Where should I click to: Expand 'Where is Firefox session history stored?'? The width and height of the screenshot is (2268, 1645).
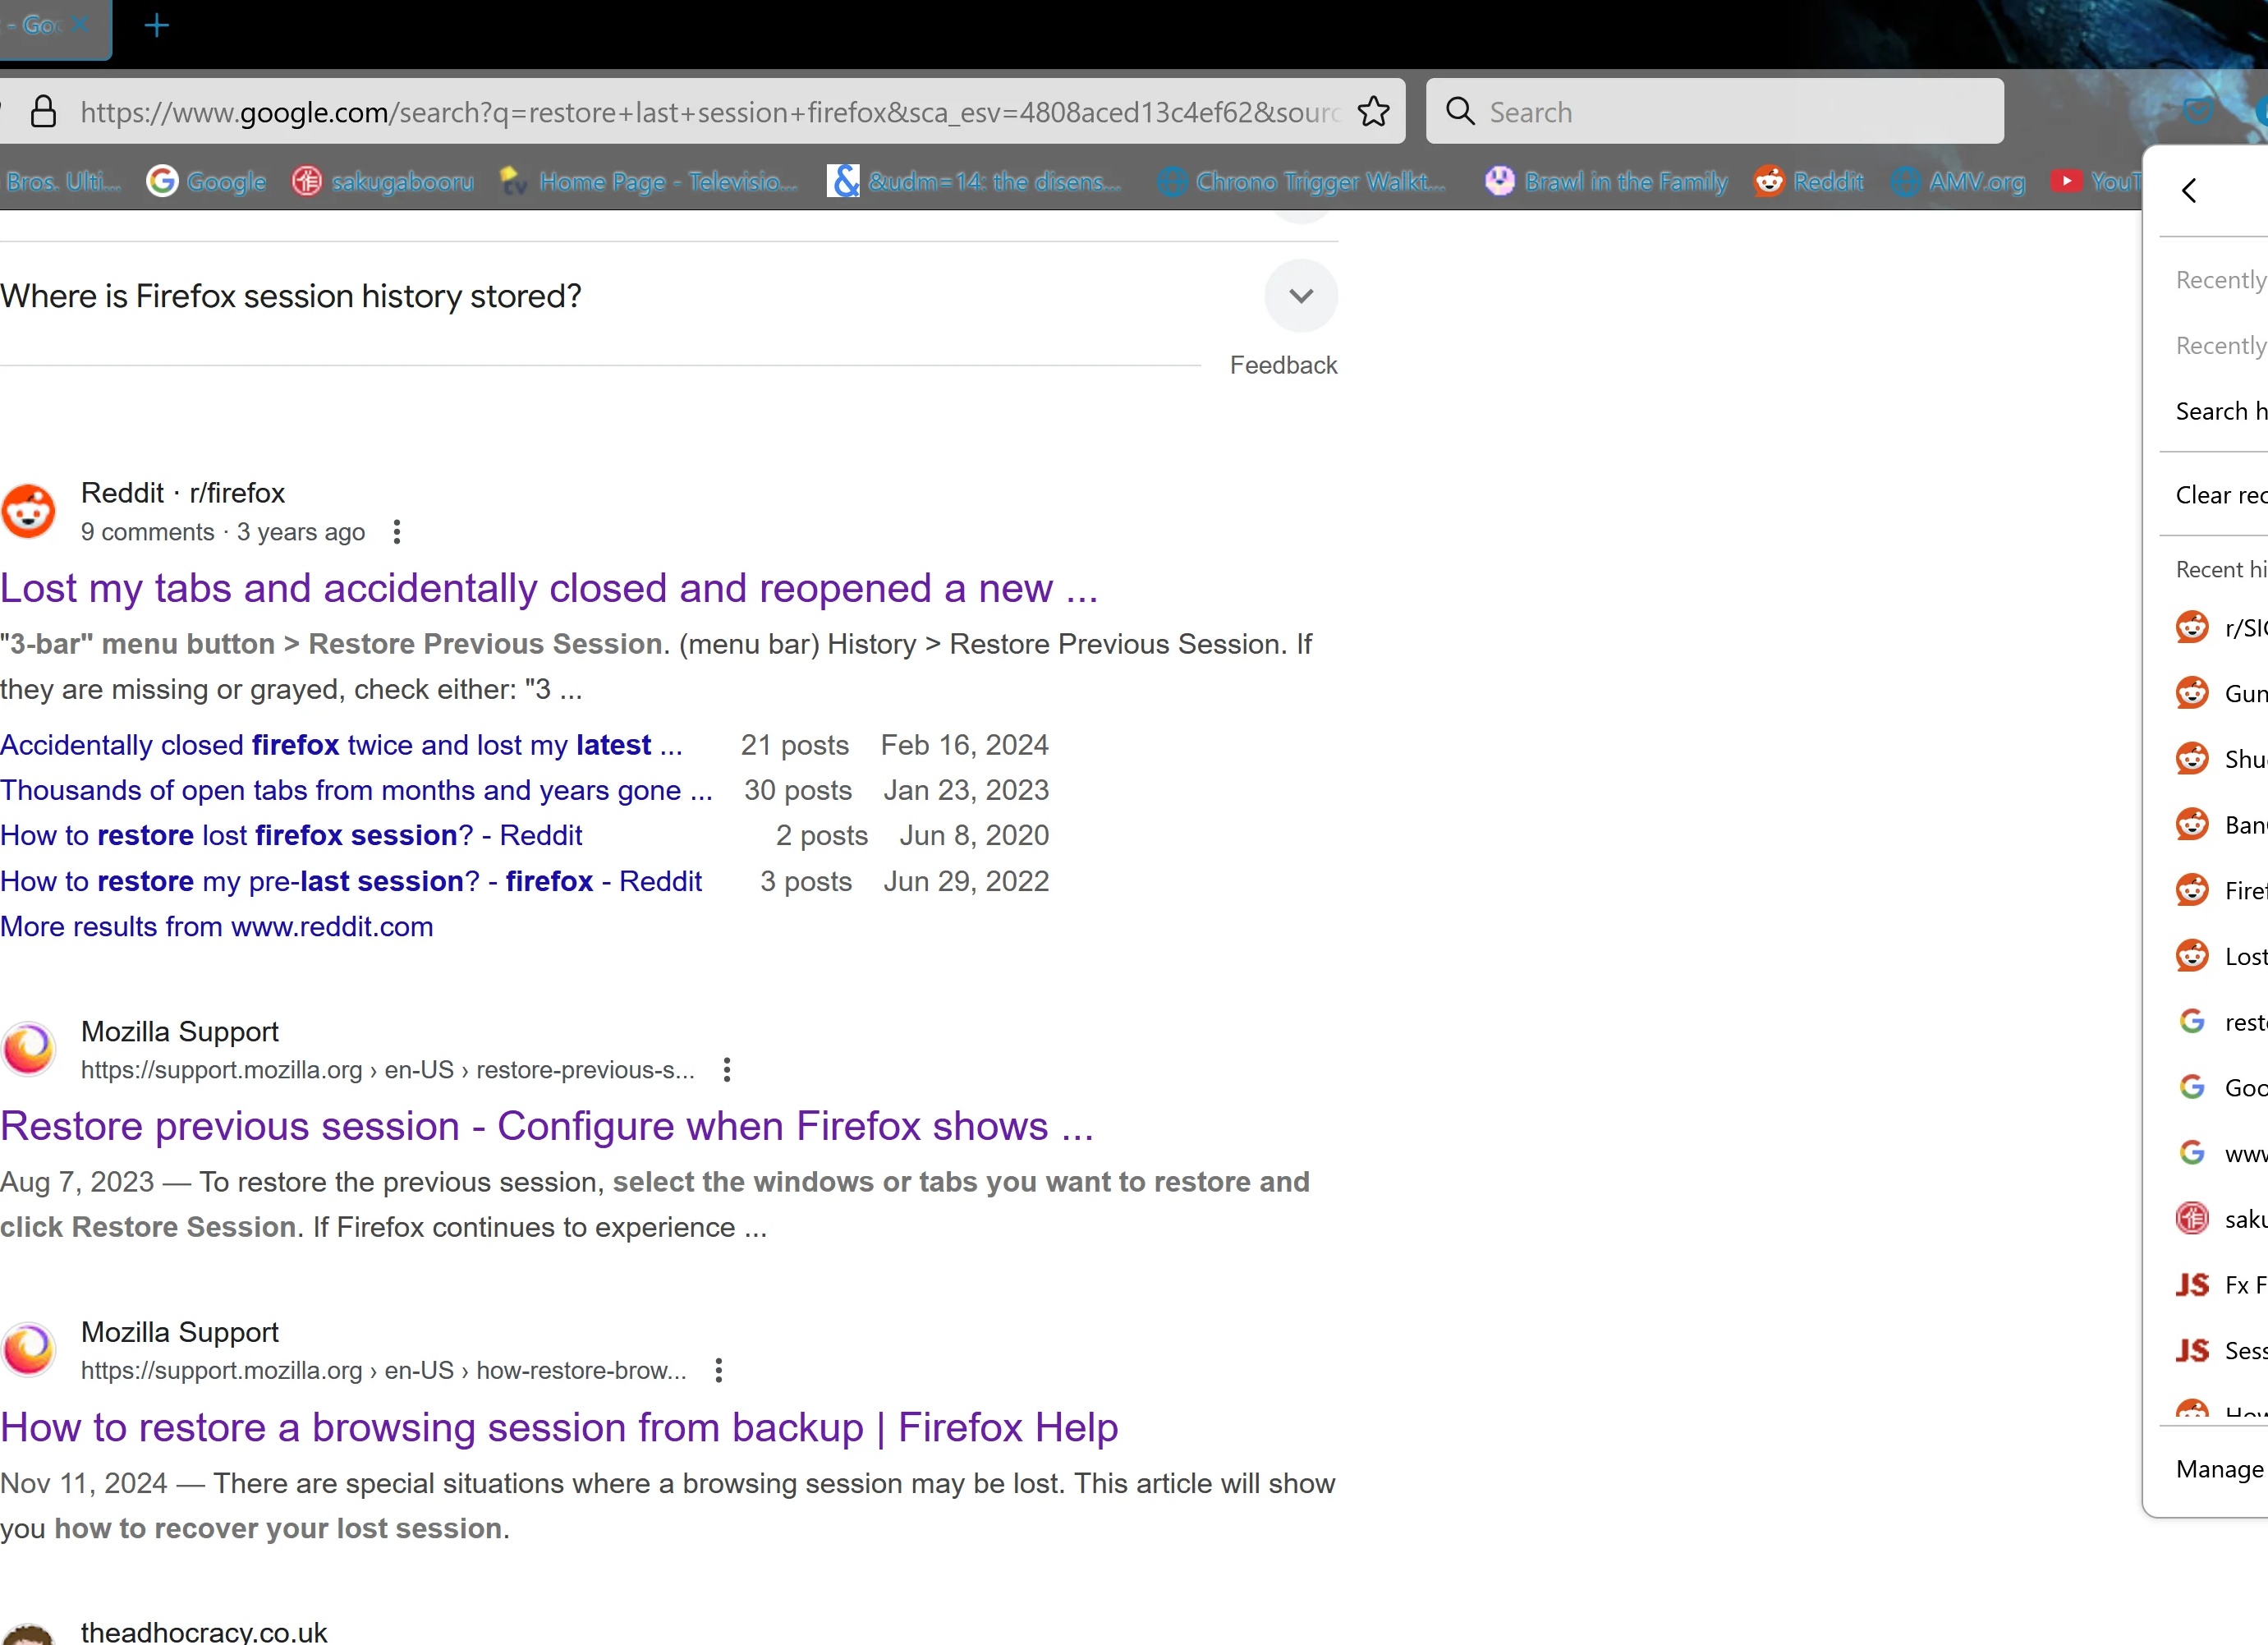(1301, 296)
